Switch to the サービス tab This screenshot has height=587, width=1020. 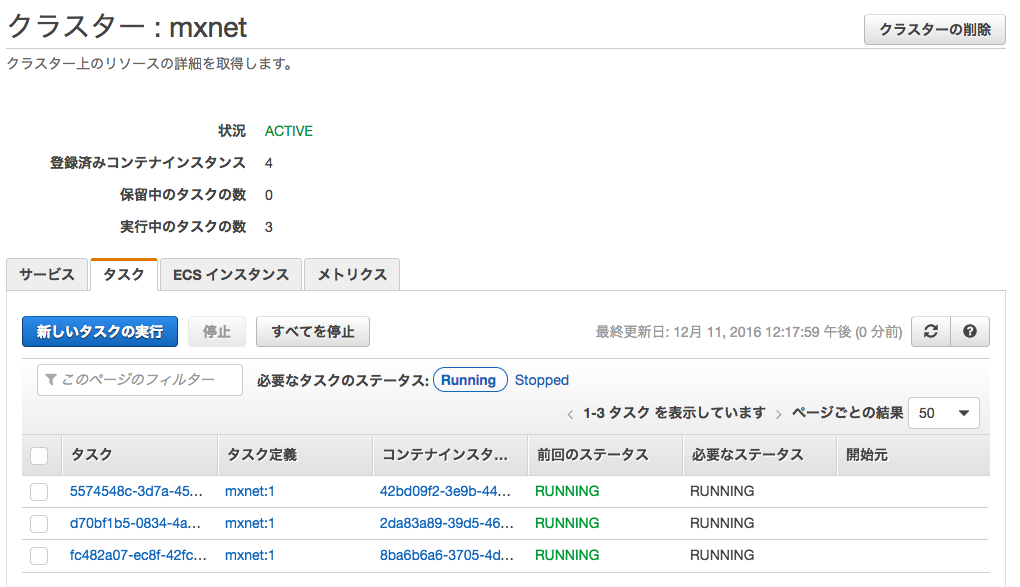(46, 274)
